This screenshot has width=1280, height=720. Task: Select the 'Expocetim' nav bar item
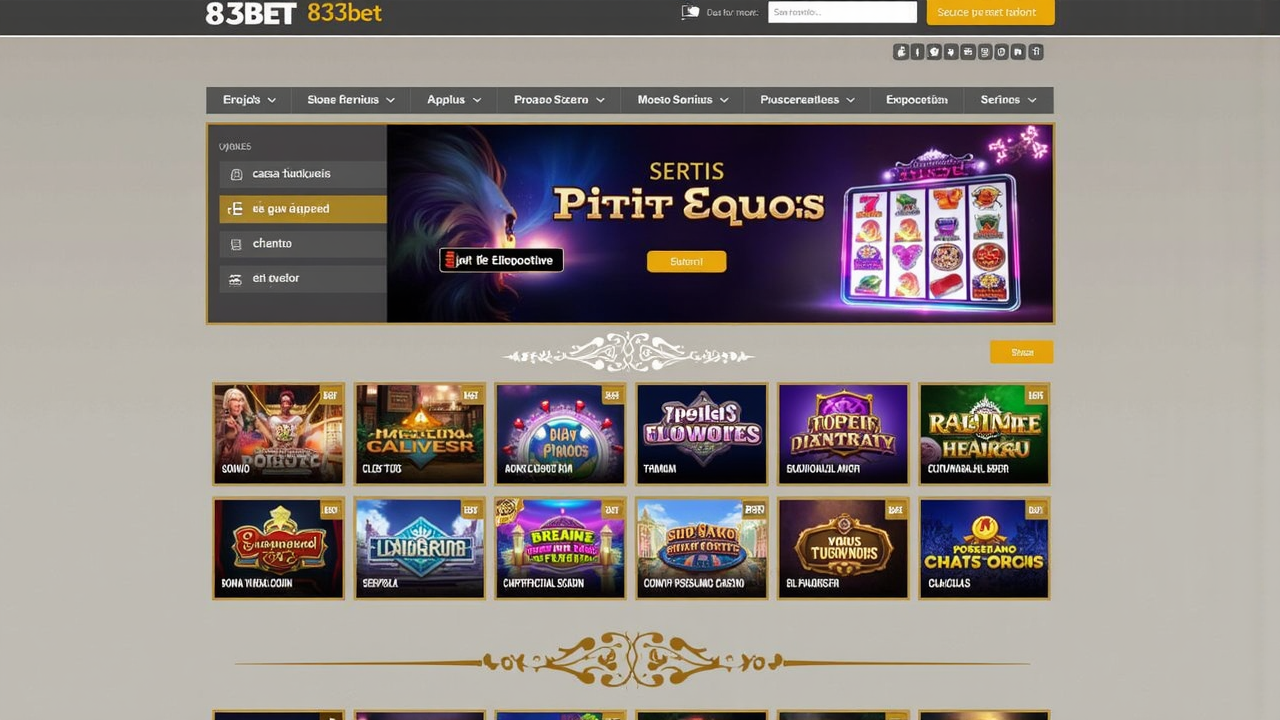tap(917, 100)
